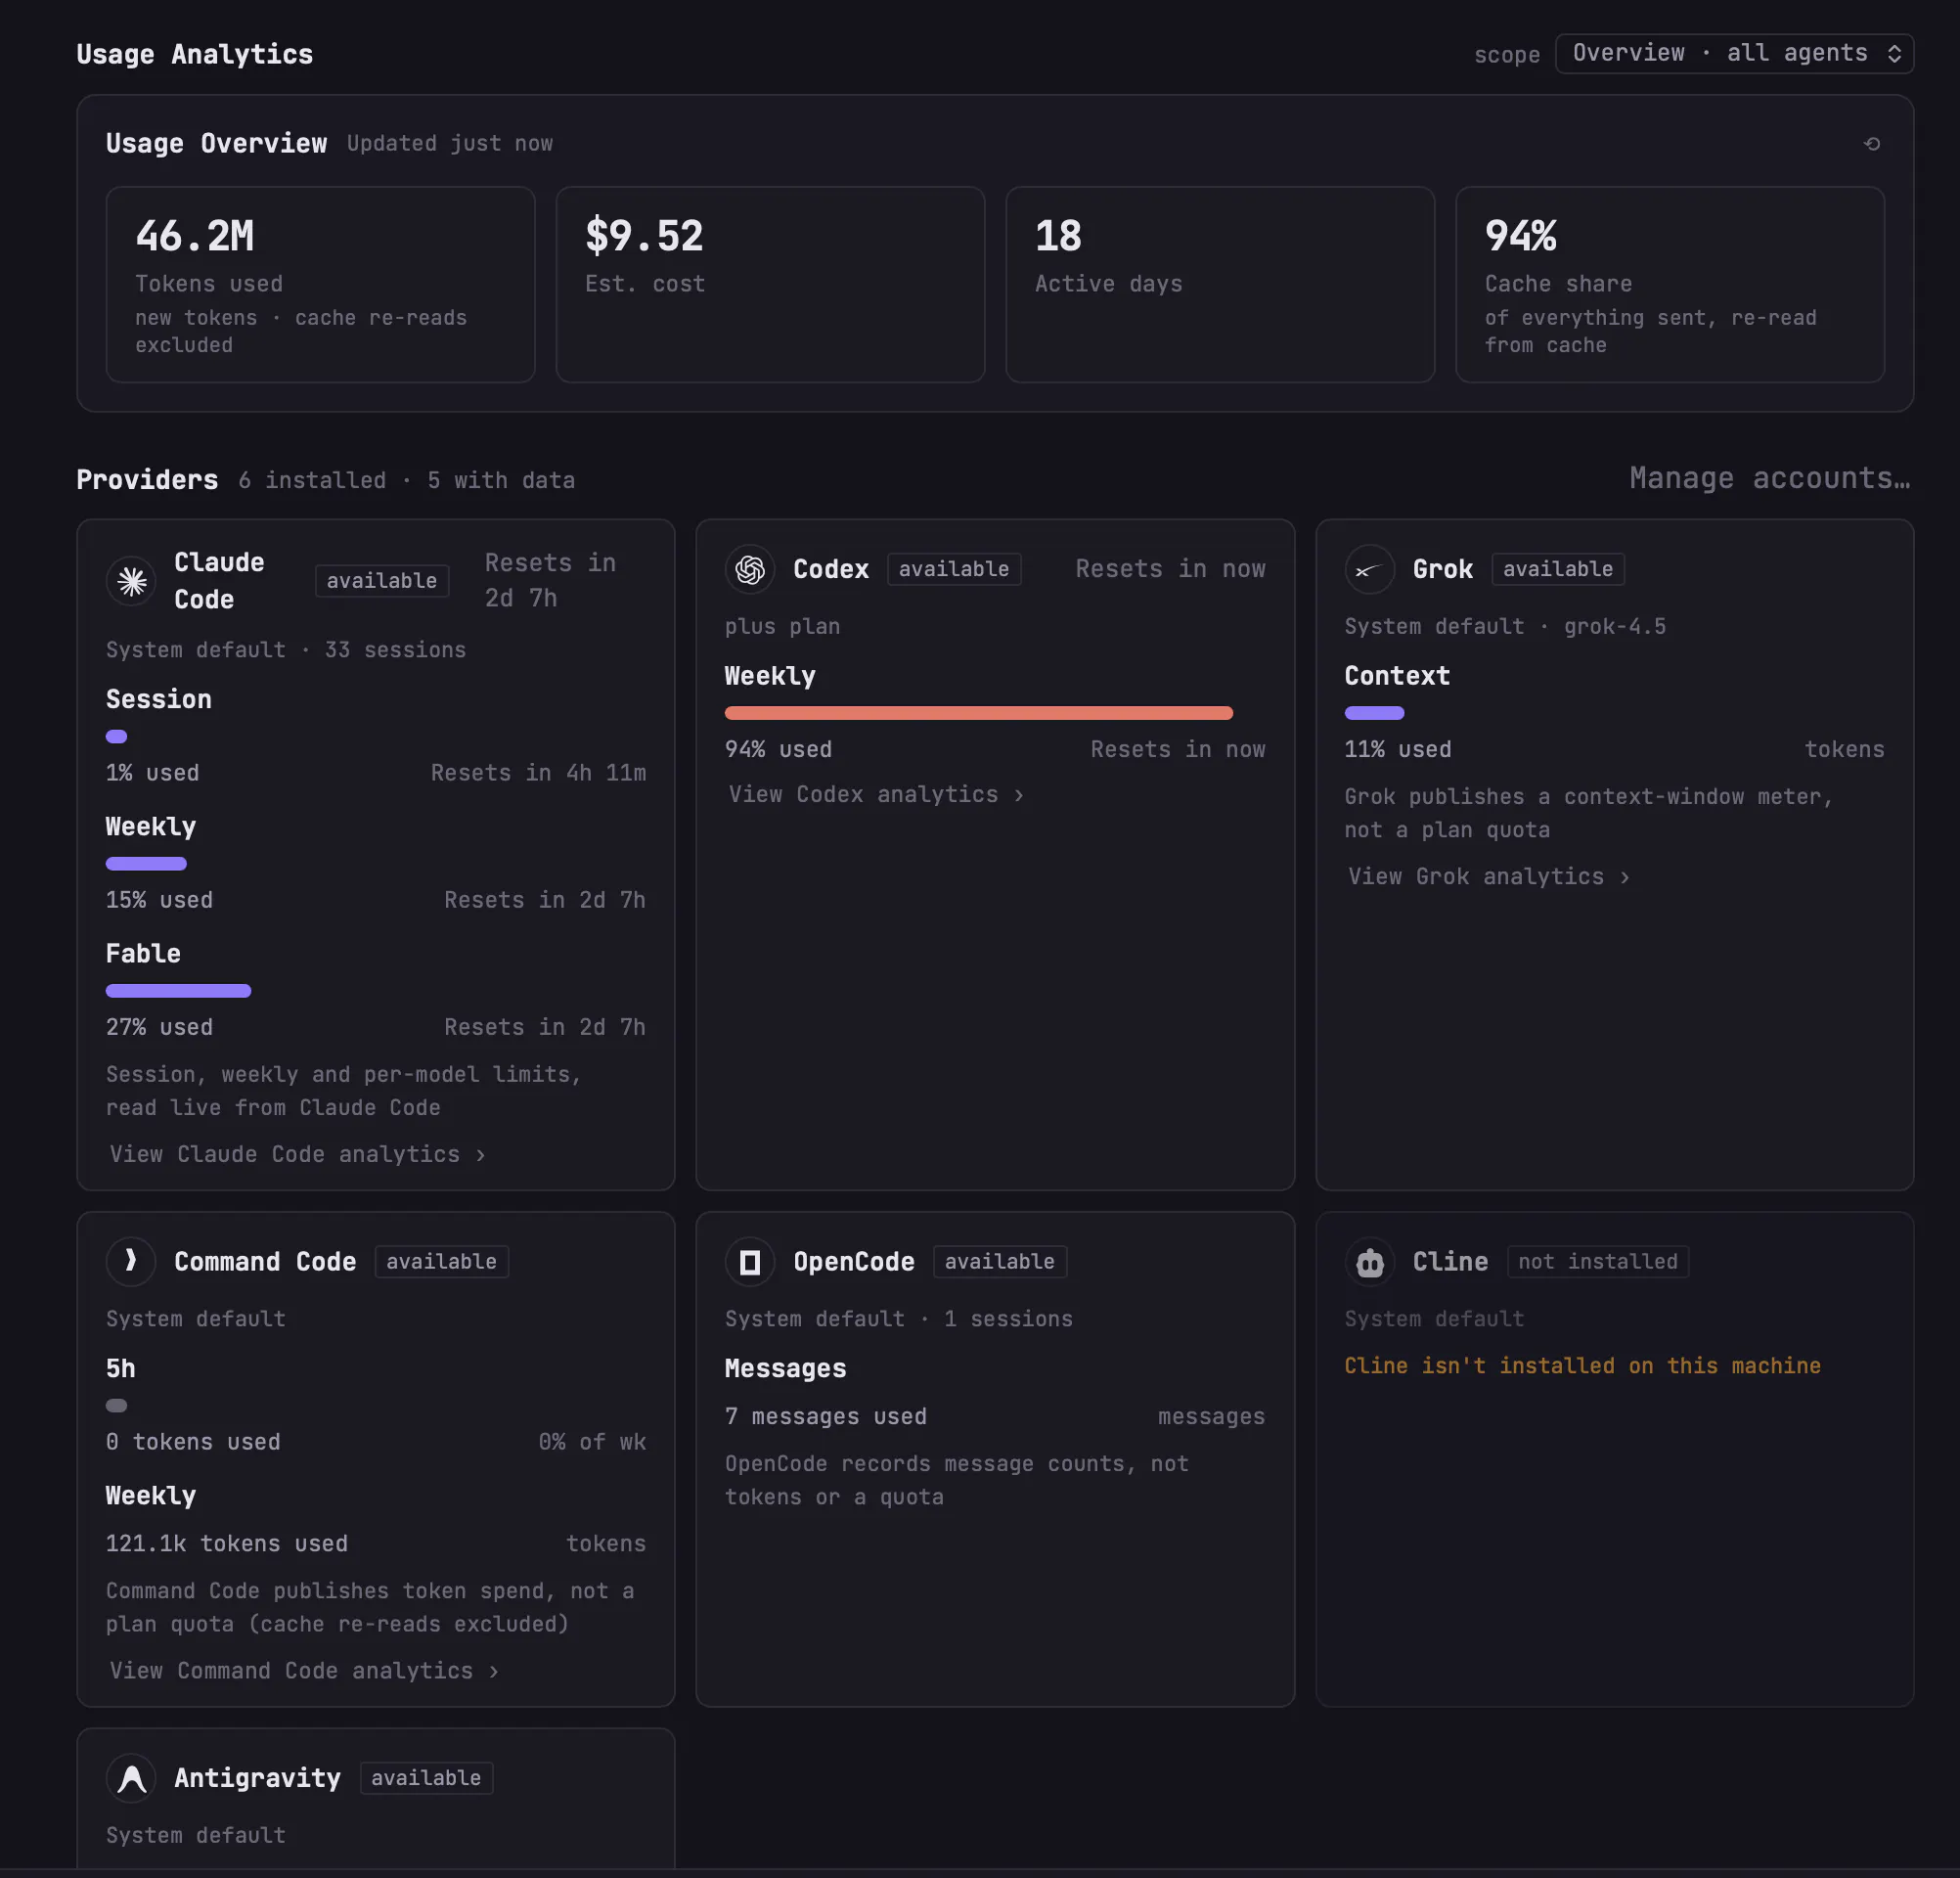1960x1878 pixels.
Task: Click the 7 messages used value
Action: 826,1416
